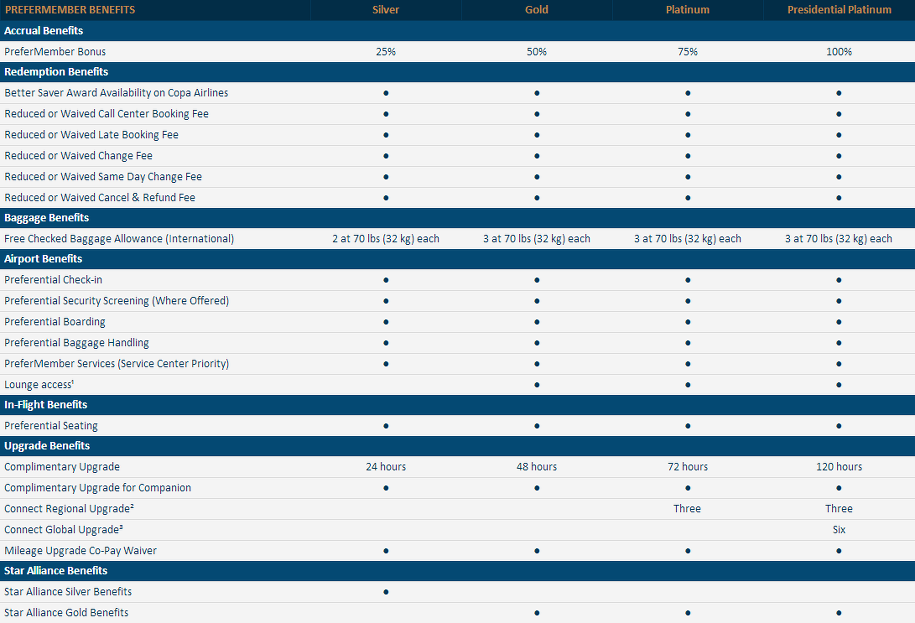
Task: Click Silver bullet for Star Alliance Silver Benefits
Action: [386, 592]
